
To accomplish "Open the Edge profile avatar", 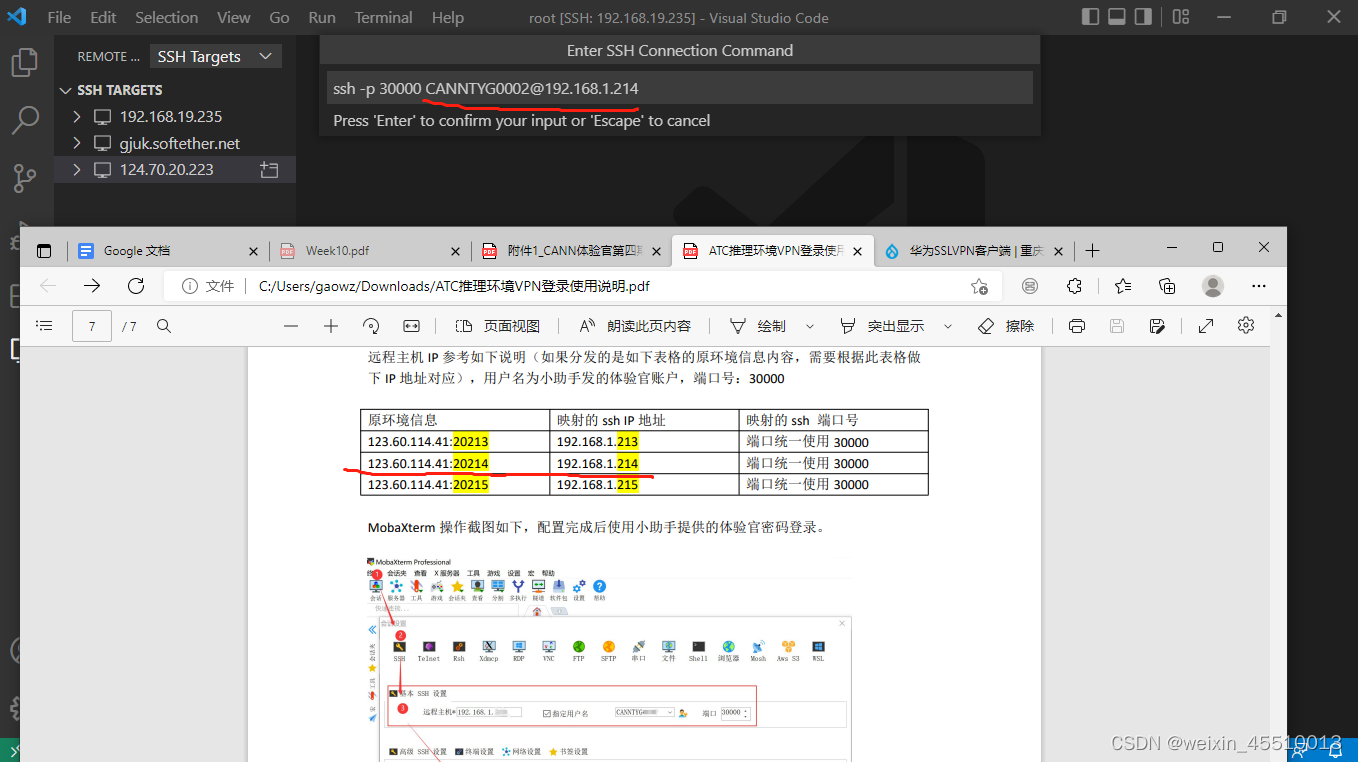I will click(x=1213, y=286).
